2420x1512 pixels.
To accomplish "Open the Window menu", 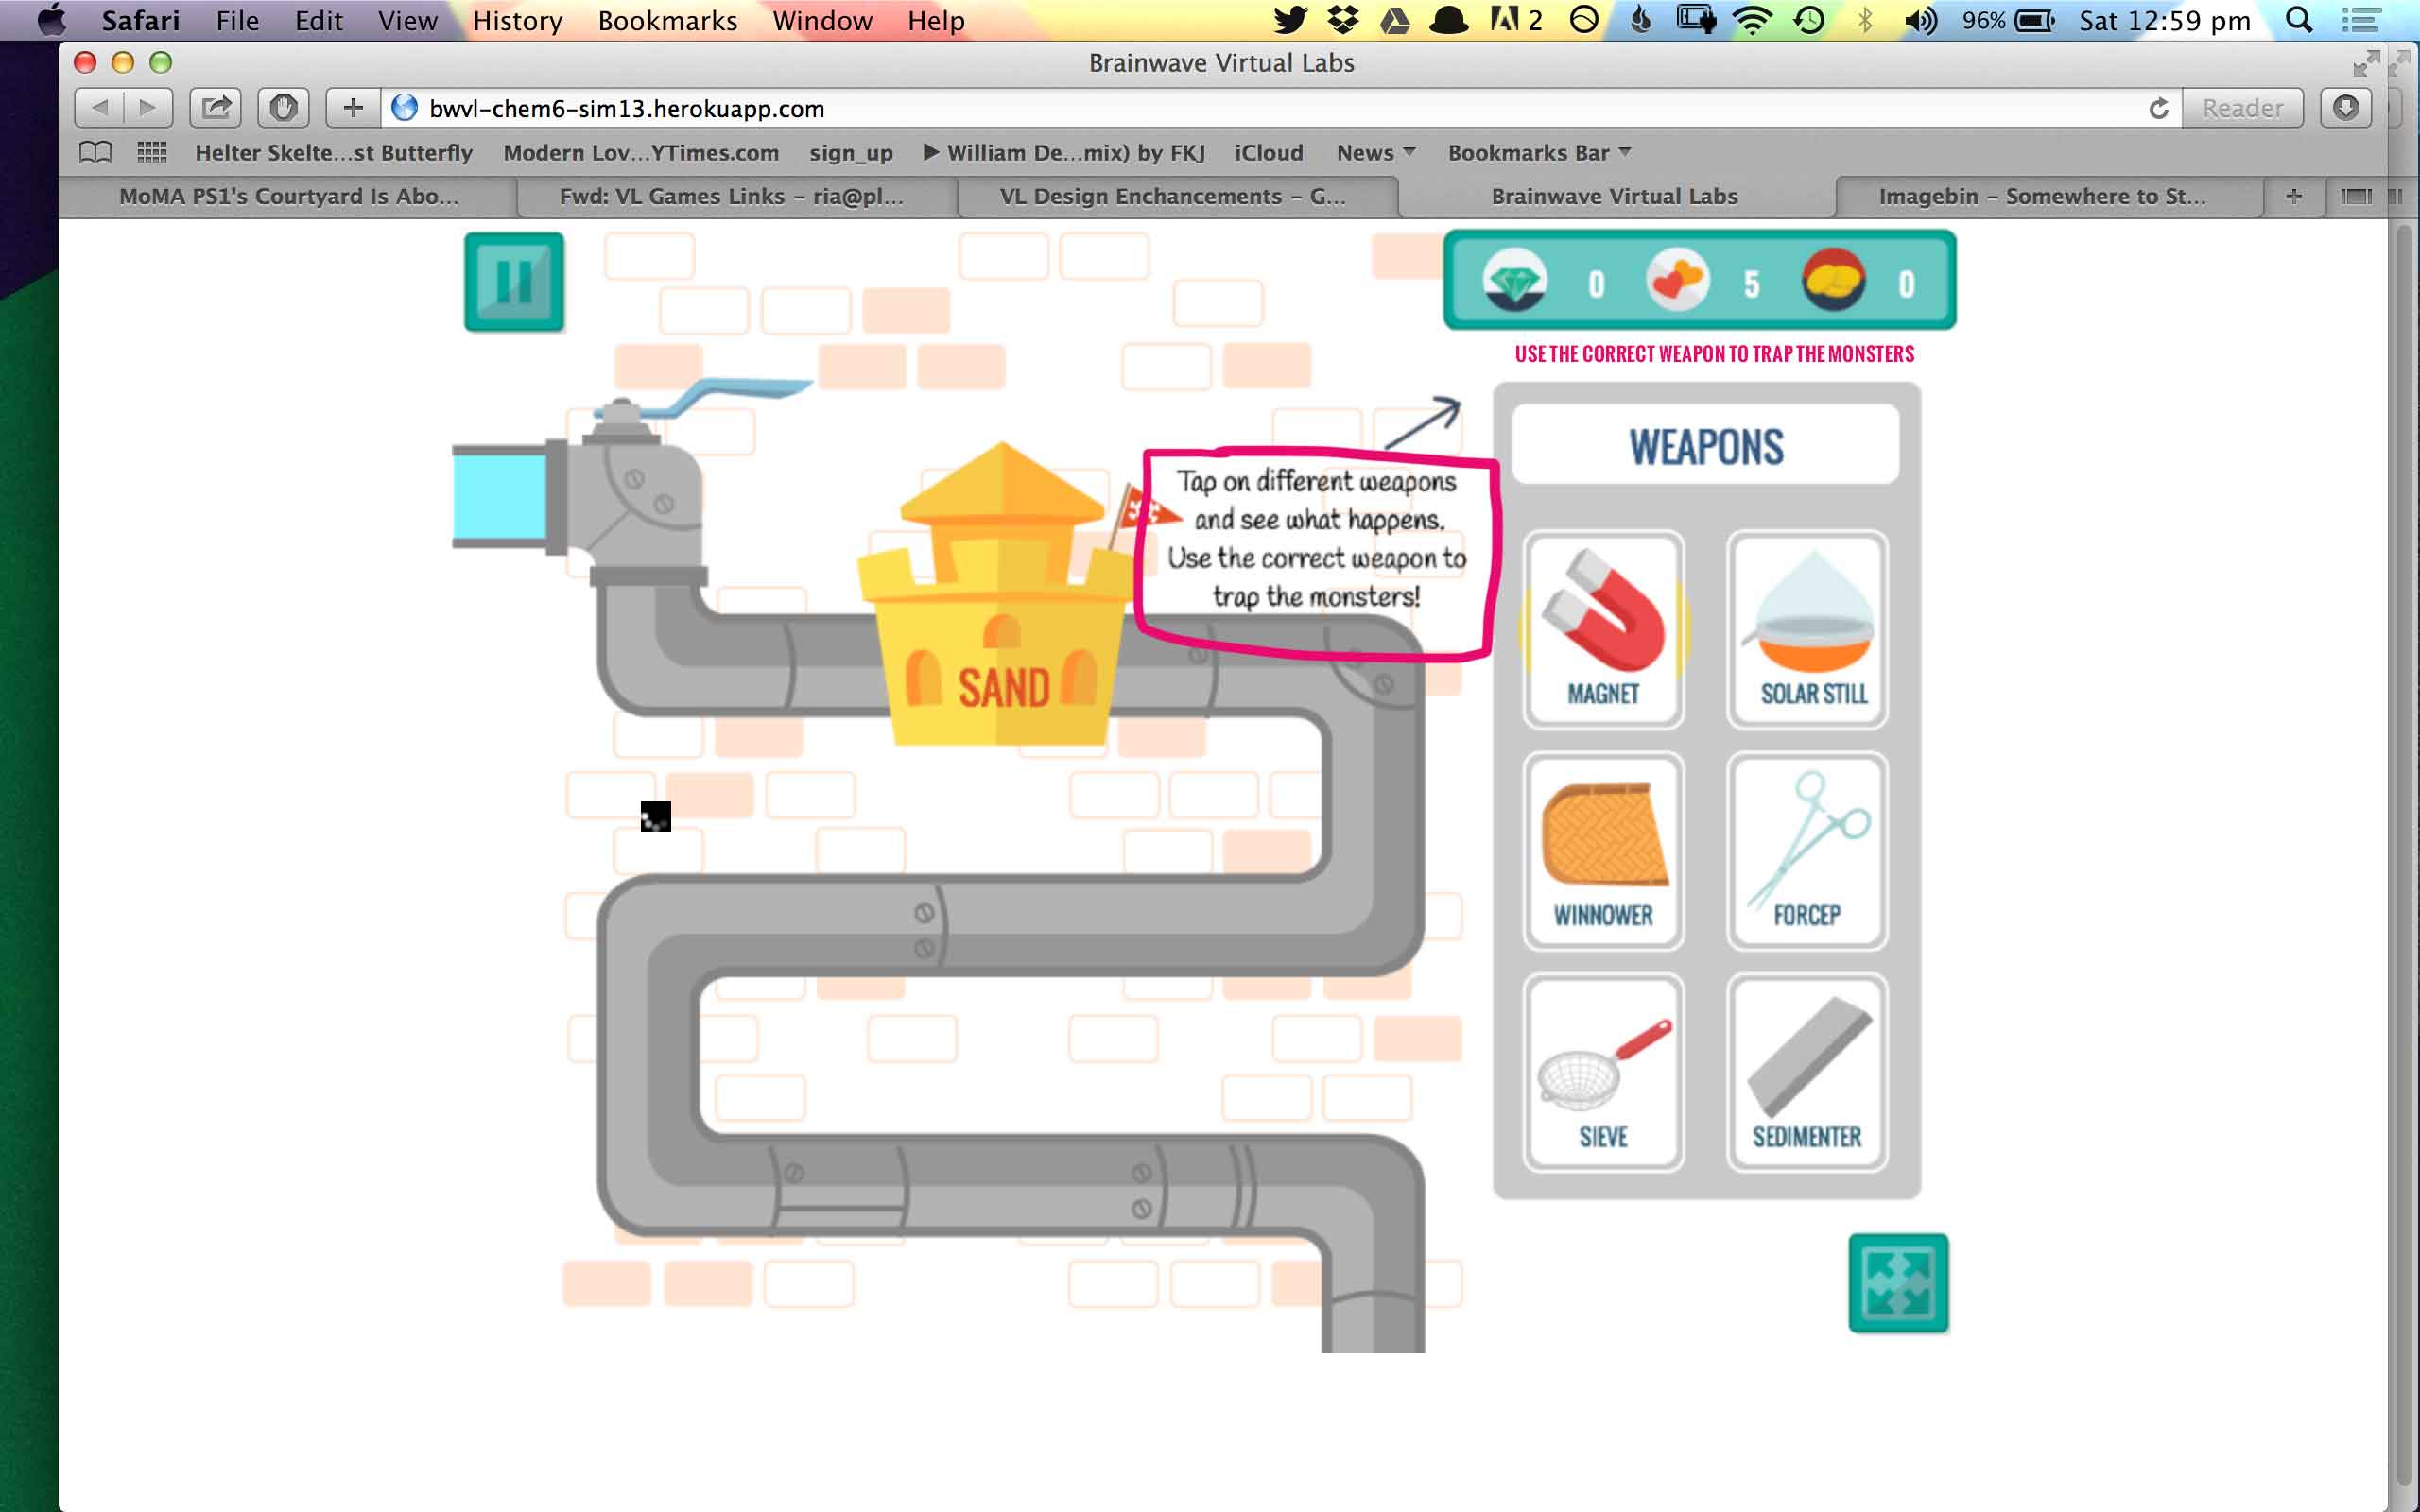I will [822, 20].
